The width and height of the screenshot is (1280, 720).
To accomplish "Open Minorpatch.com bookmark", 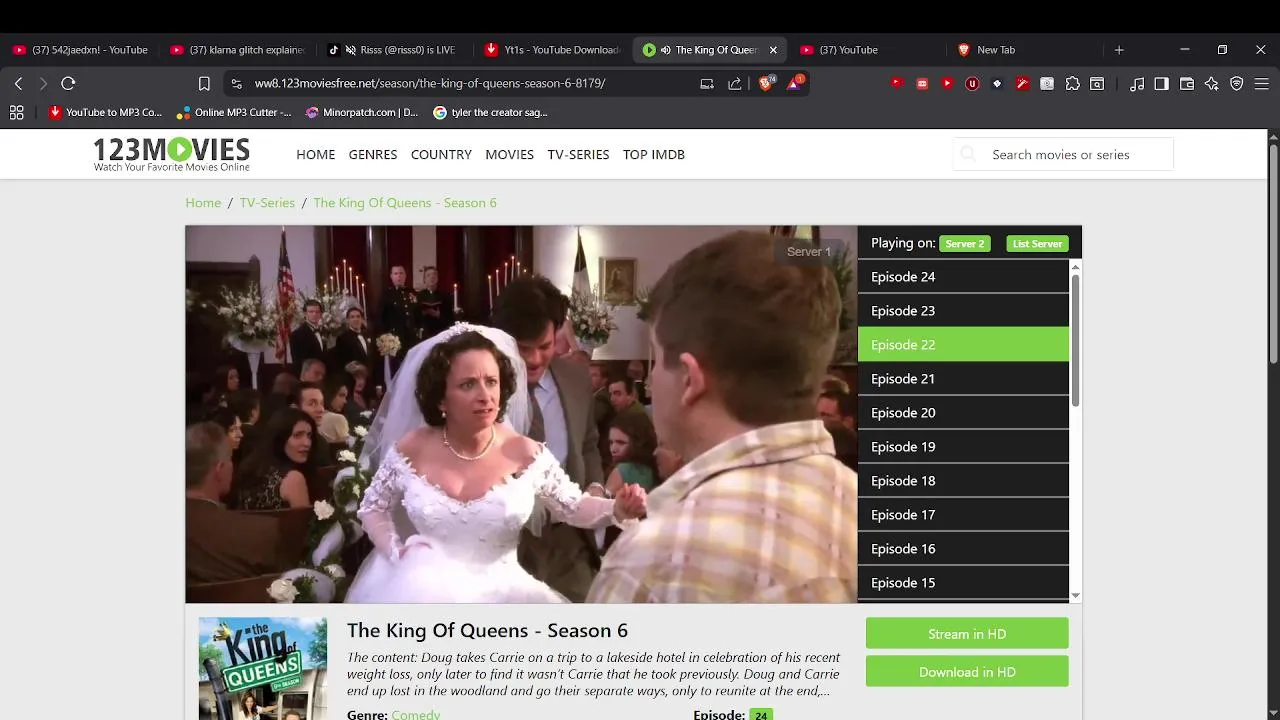I will pos(362,113).
